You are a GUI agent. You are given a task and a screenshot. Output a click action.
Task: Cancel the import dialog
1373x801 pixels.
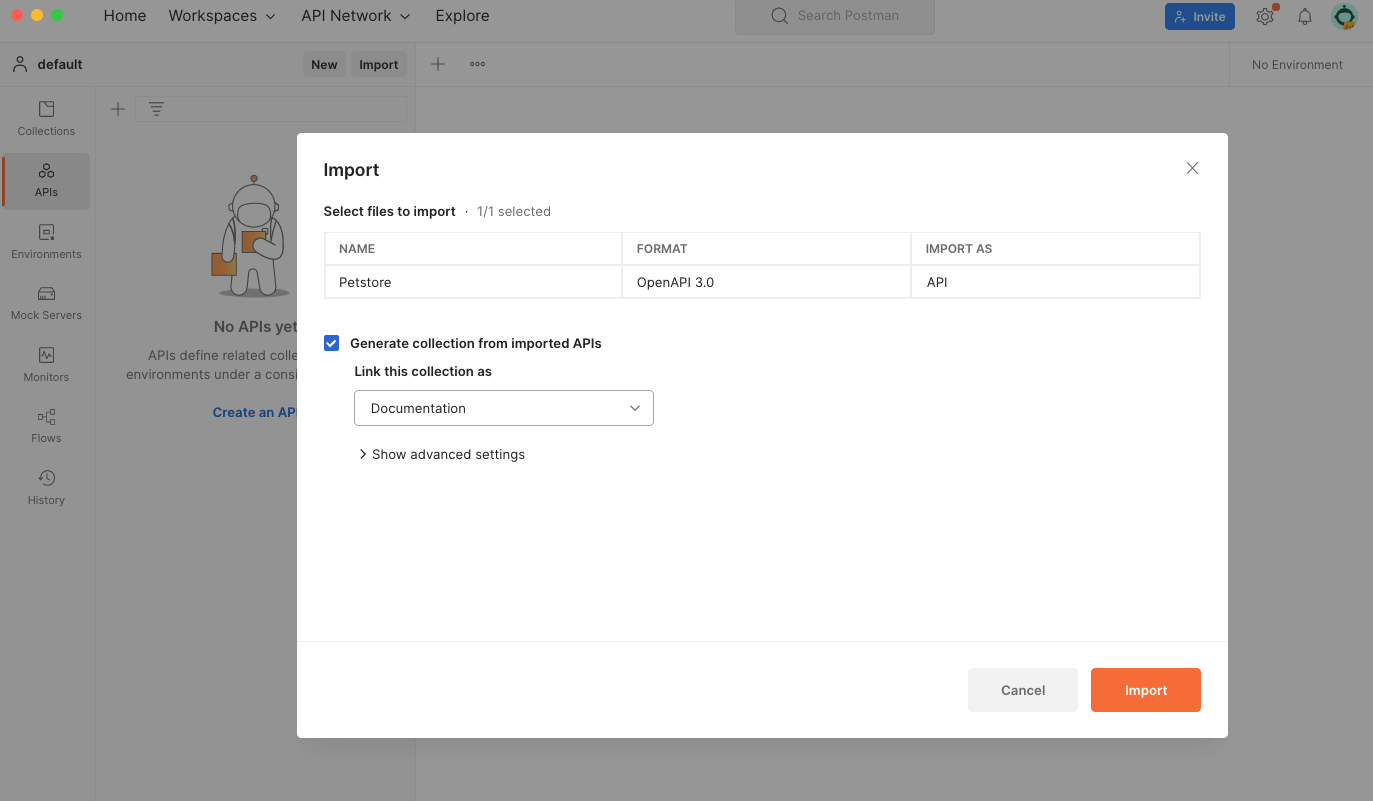click(1022, 690)
